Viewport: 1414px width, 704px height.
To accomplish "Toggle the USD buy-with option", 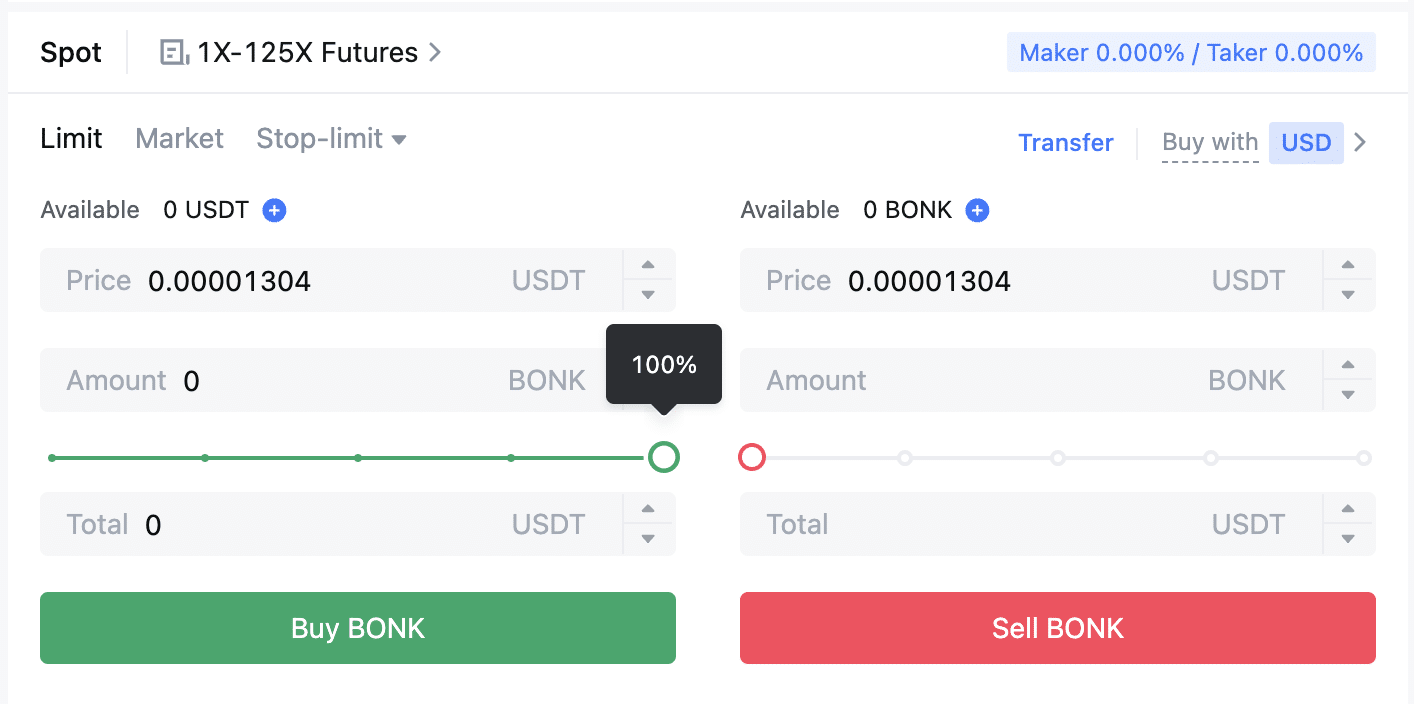I will [1305, 143].
